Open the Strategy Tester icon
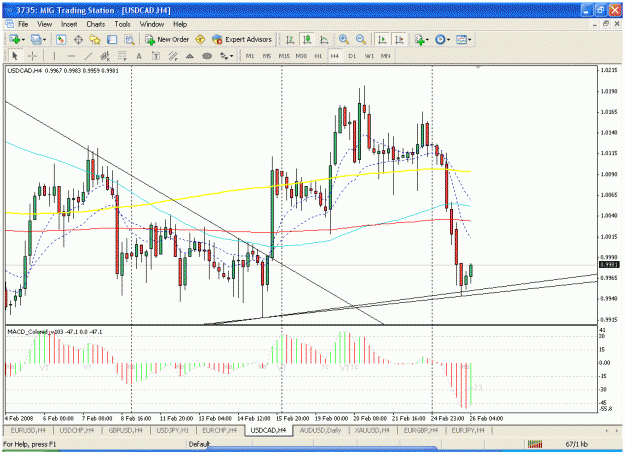This screenshot has height=452, width=625. point(129,39)
